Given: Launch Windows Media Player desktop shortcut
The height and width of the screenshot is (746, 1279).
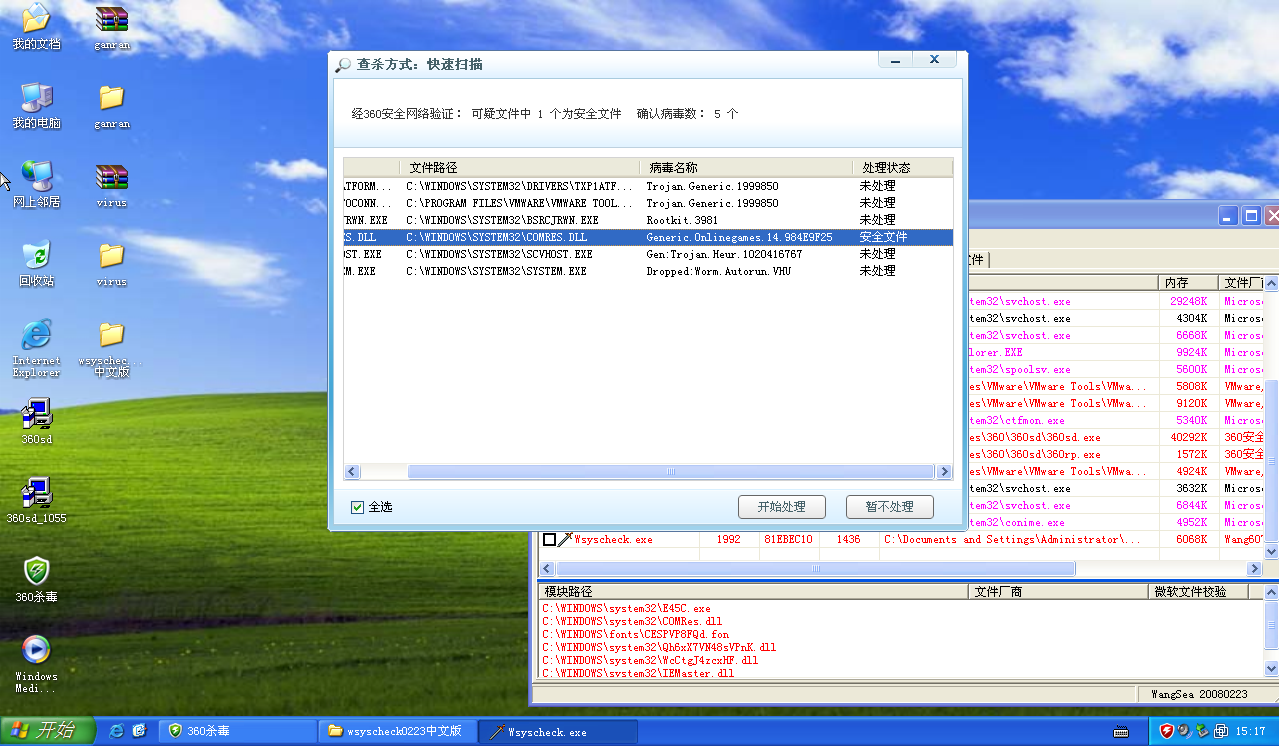Looking at the screenshot, I should [36, 663].
